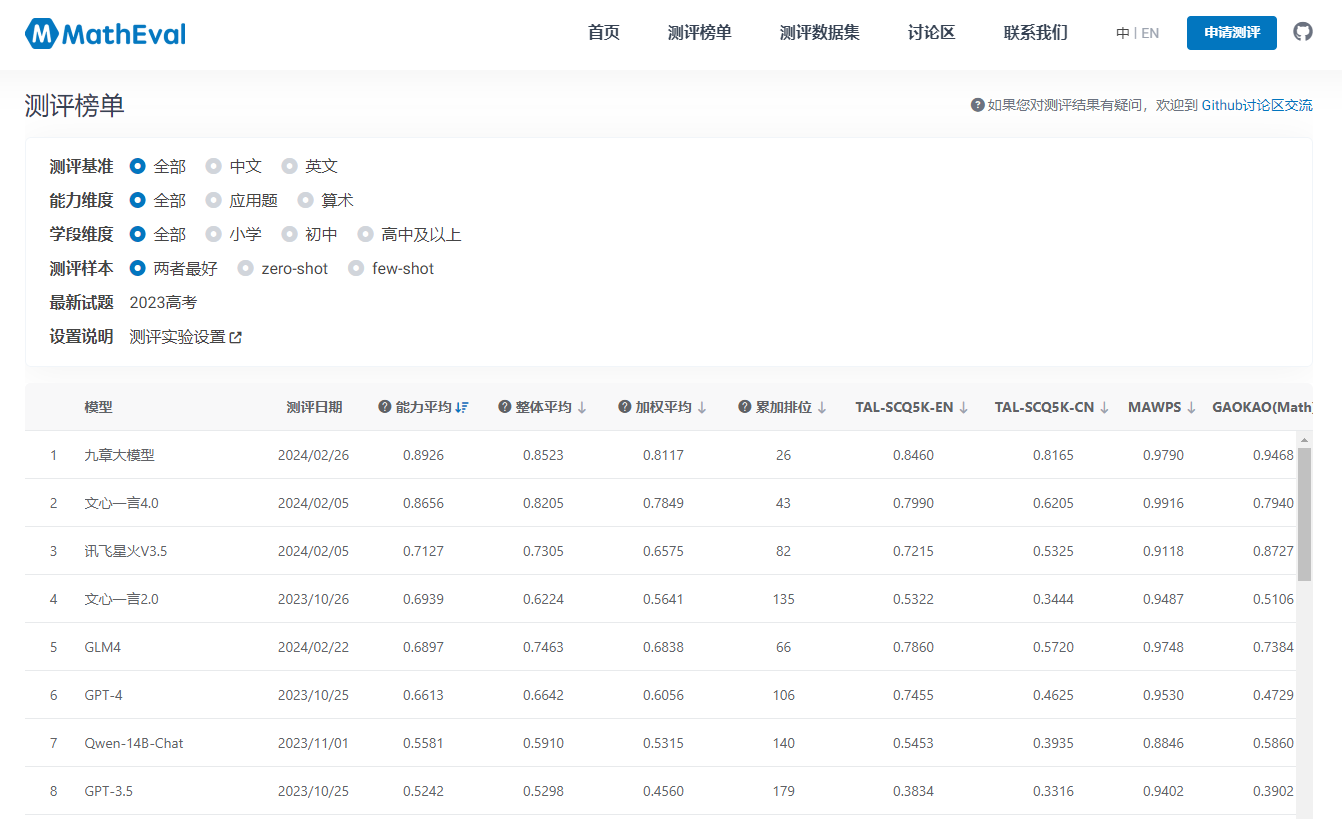Click help icon beside 累加排位 column
Image resolution: width=1342 pixels, height=819 pixels.
[x=744, y=407]
